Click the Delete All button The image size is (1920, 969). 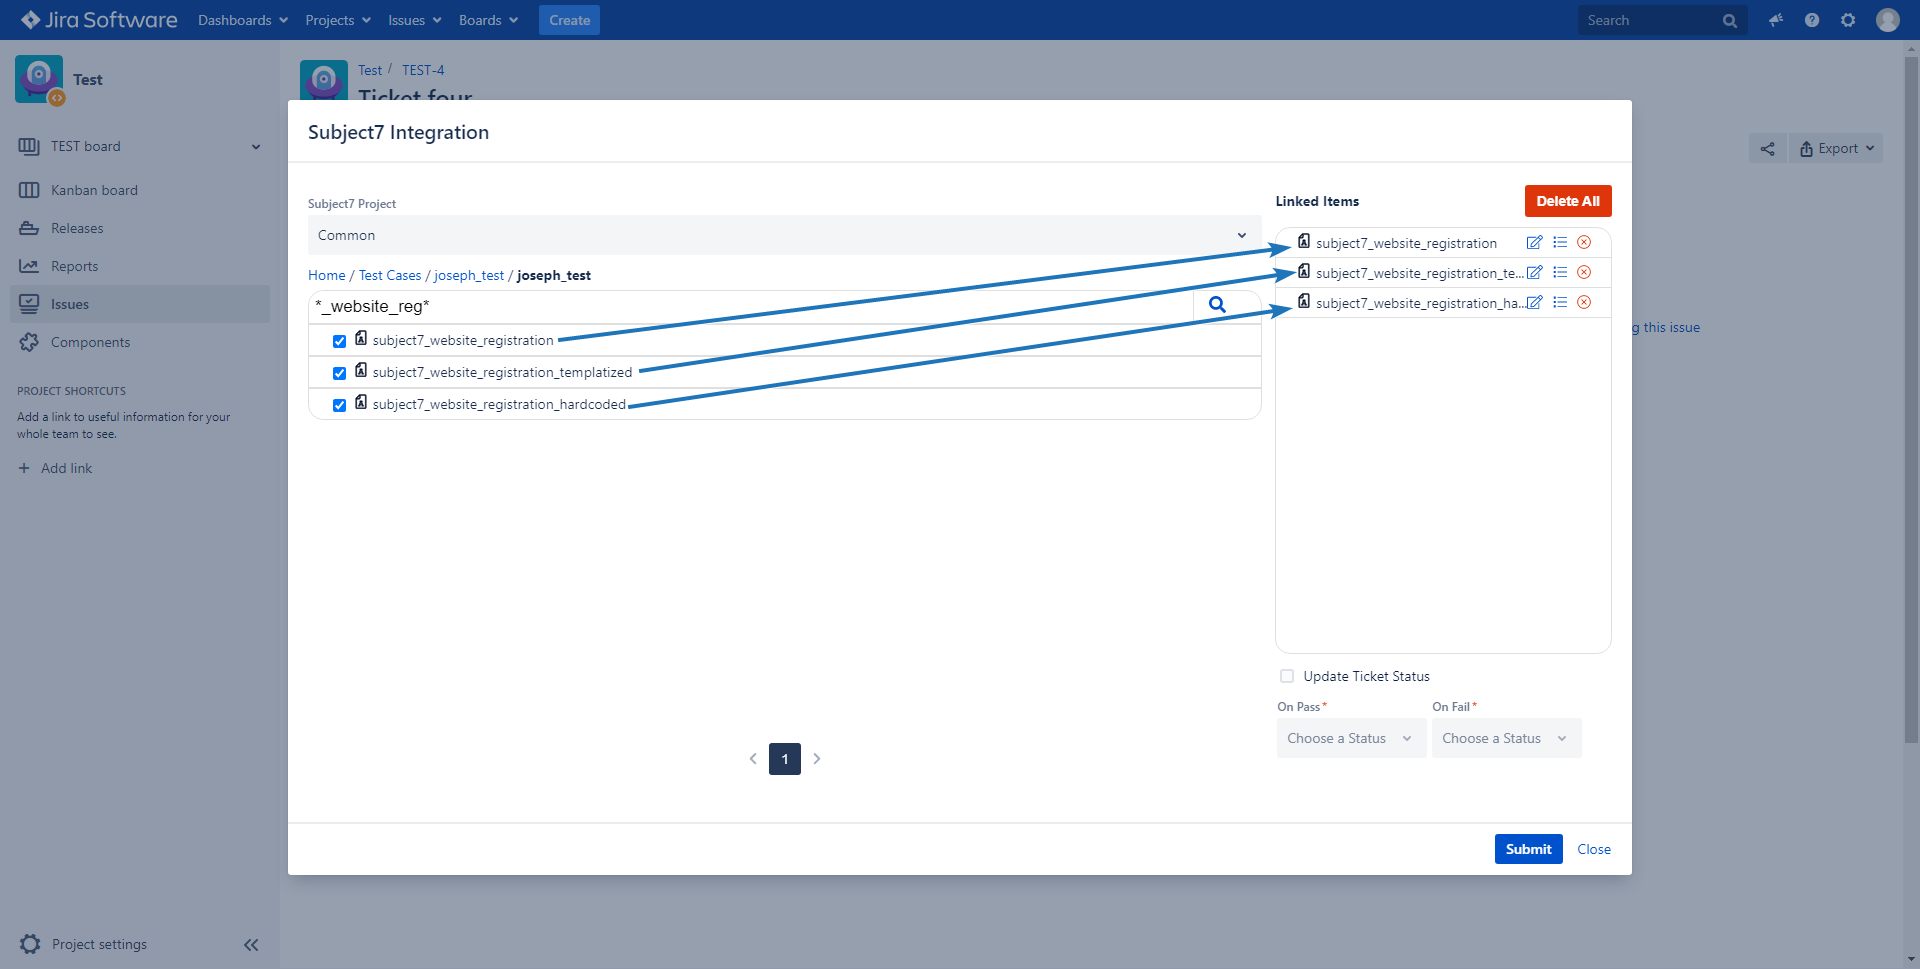[1567, 201]
